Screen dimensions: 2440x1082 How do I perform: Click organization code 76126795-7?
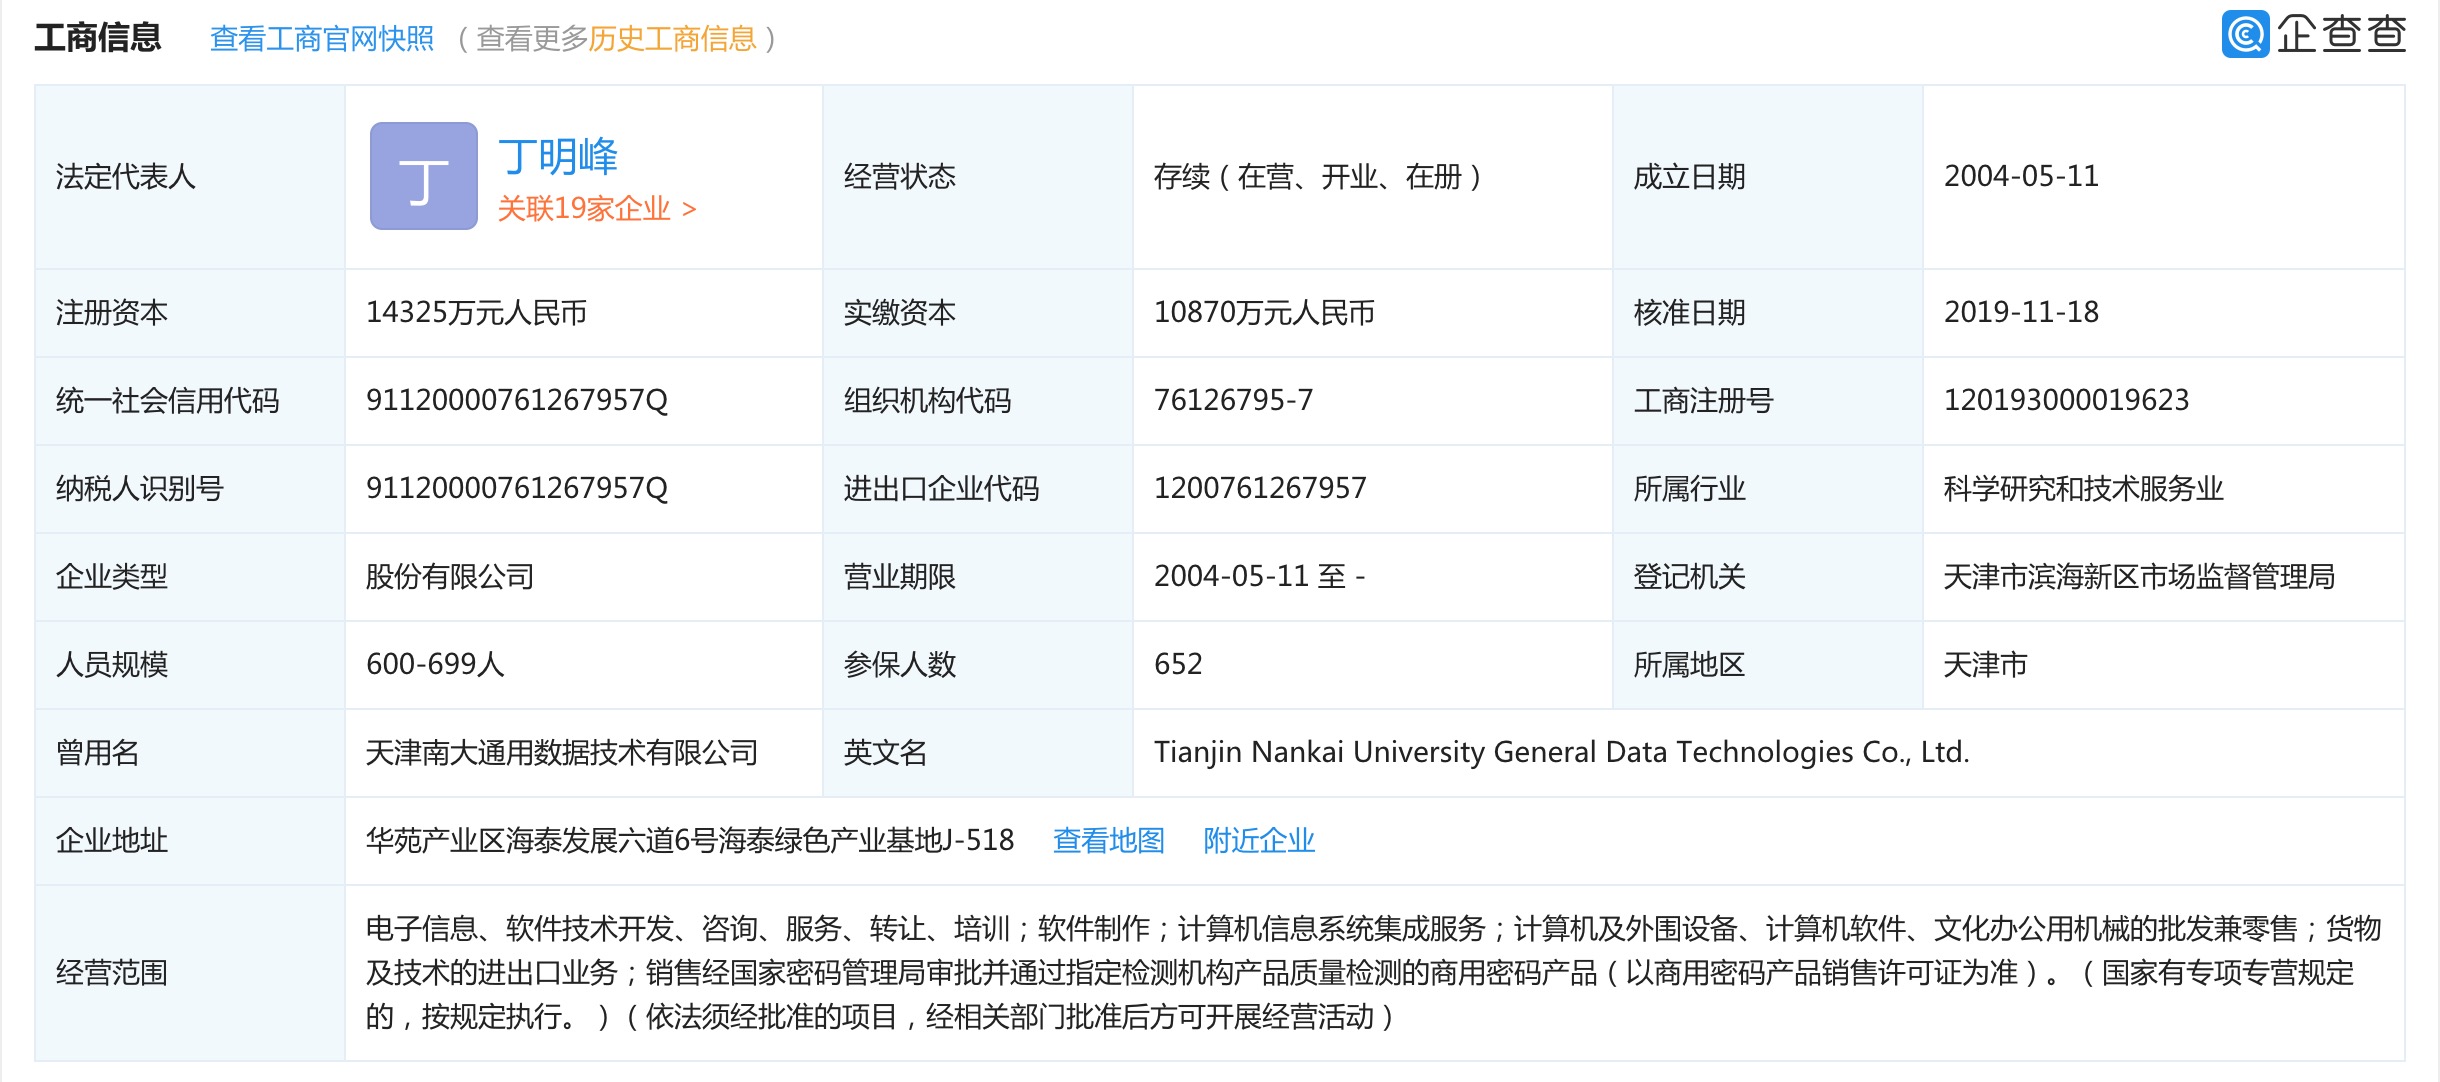(x=1232, y=400)
